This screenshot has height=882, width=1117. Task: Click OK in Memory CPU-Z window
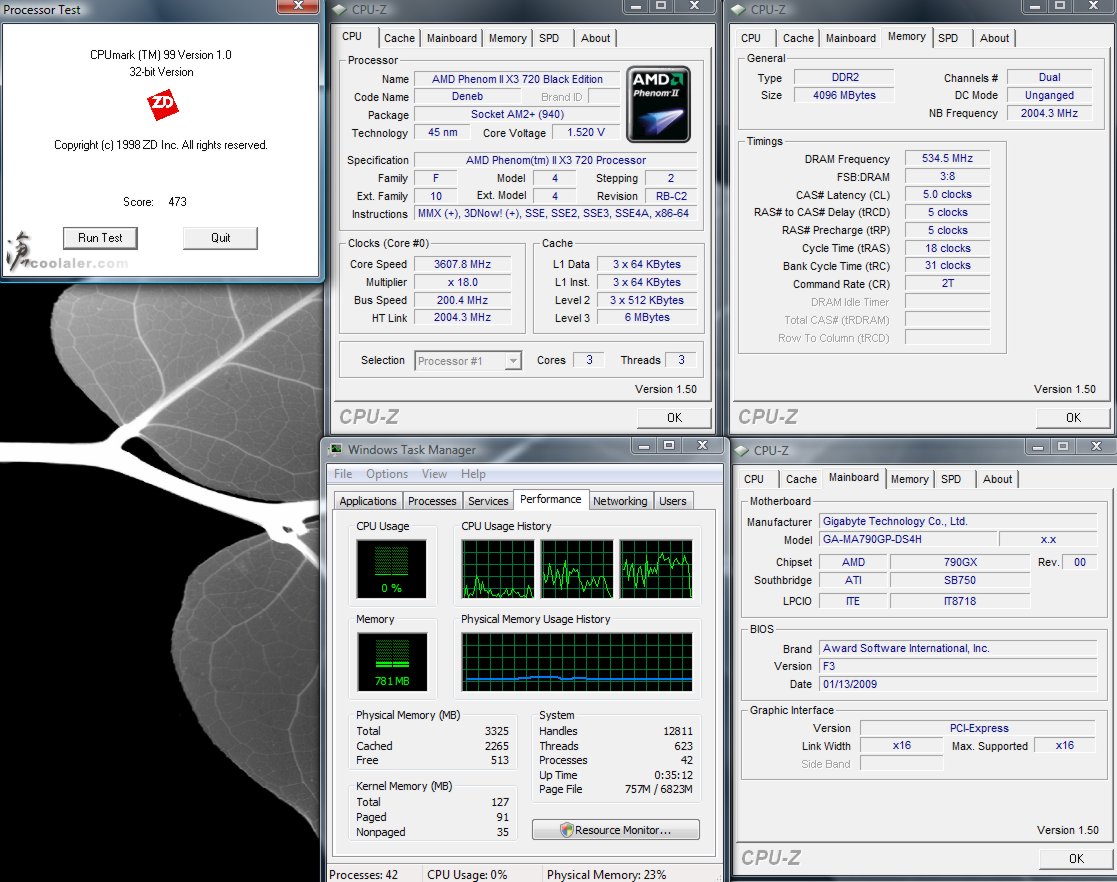[x=1073, y=417]
